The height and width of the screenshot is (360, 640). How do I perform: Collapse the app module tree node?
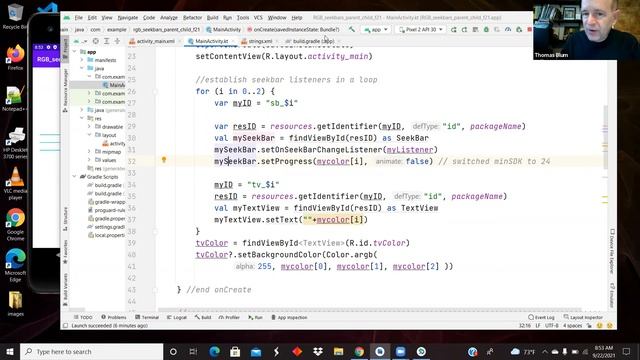[x=75, y=52]
